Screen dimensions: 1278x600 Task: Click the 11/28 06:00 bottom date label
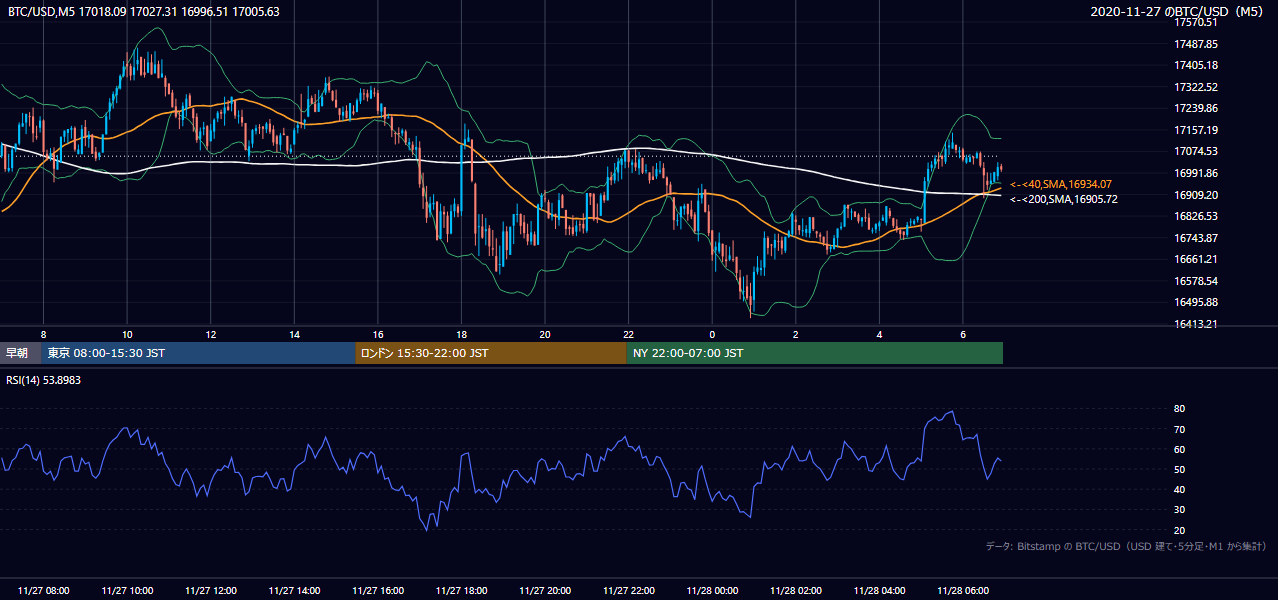point(962,590)
